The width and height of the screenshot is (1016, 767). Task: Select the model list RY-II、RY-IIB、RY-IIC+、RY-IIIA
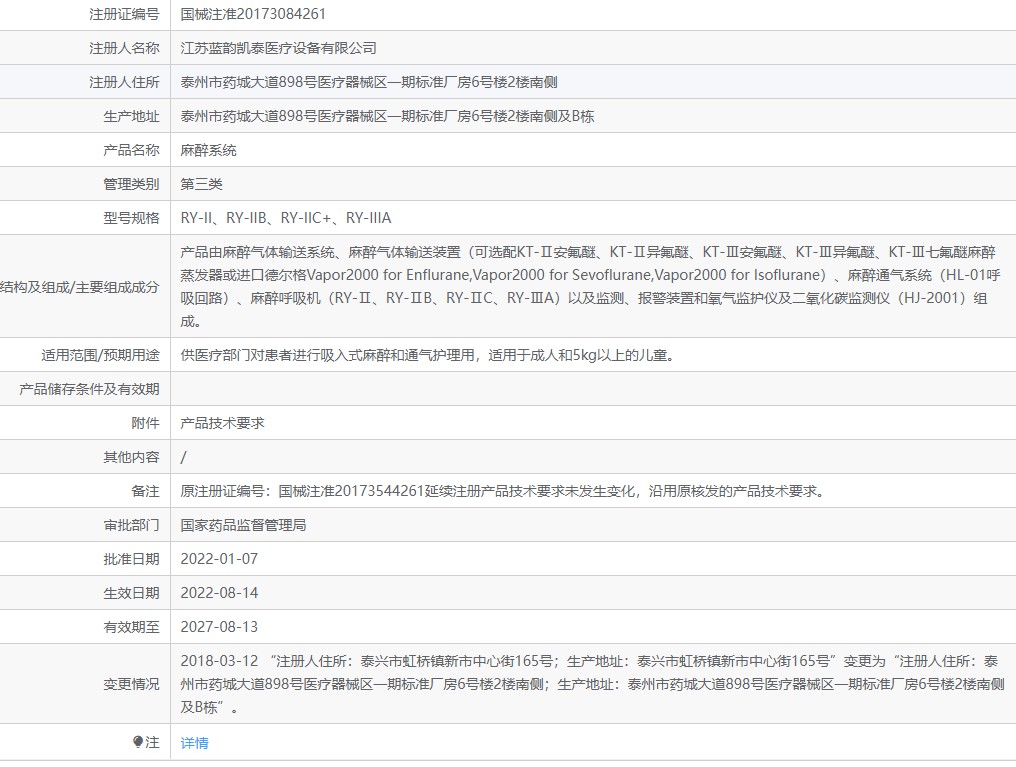pos(286,218)
